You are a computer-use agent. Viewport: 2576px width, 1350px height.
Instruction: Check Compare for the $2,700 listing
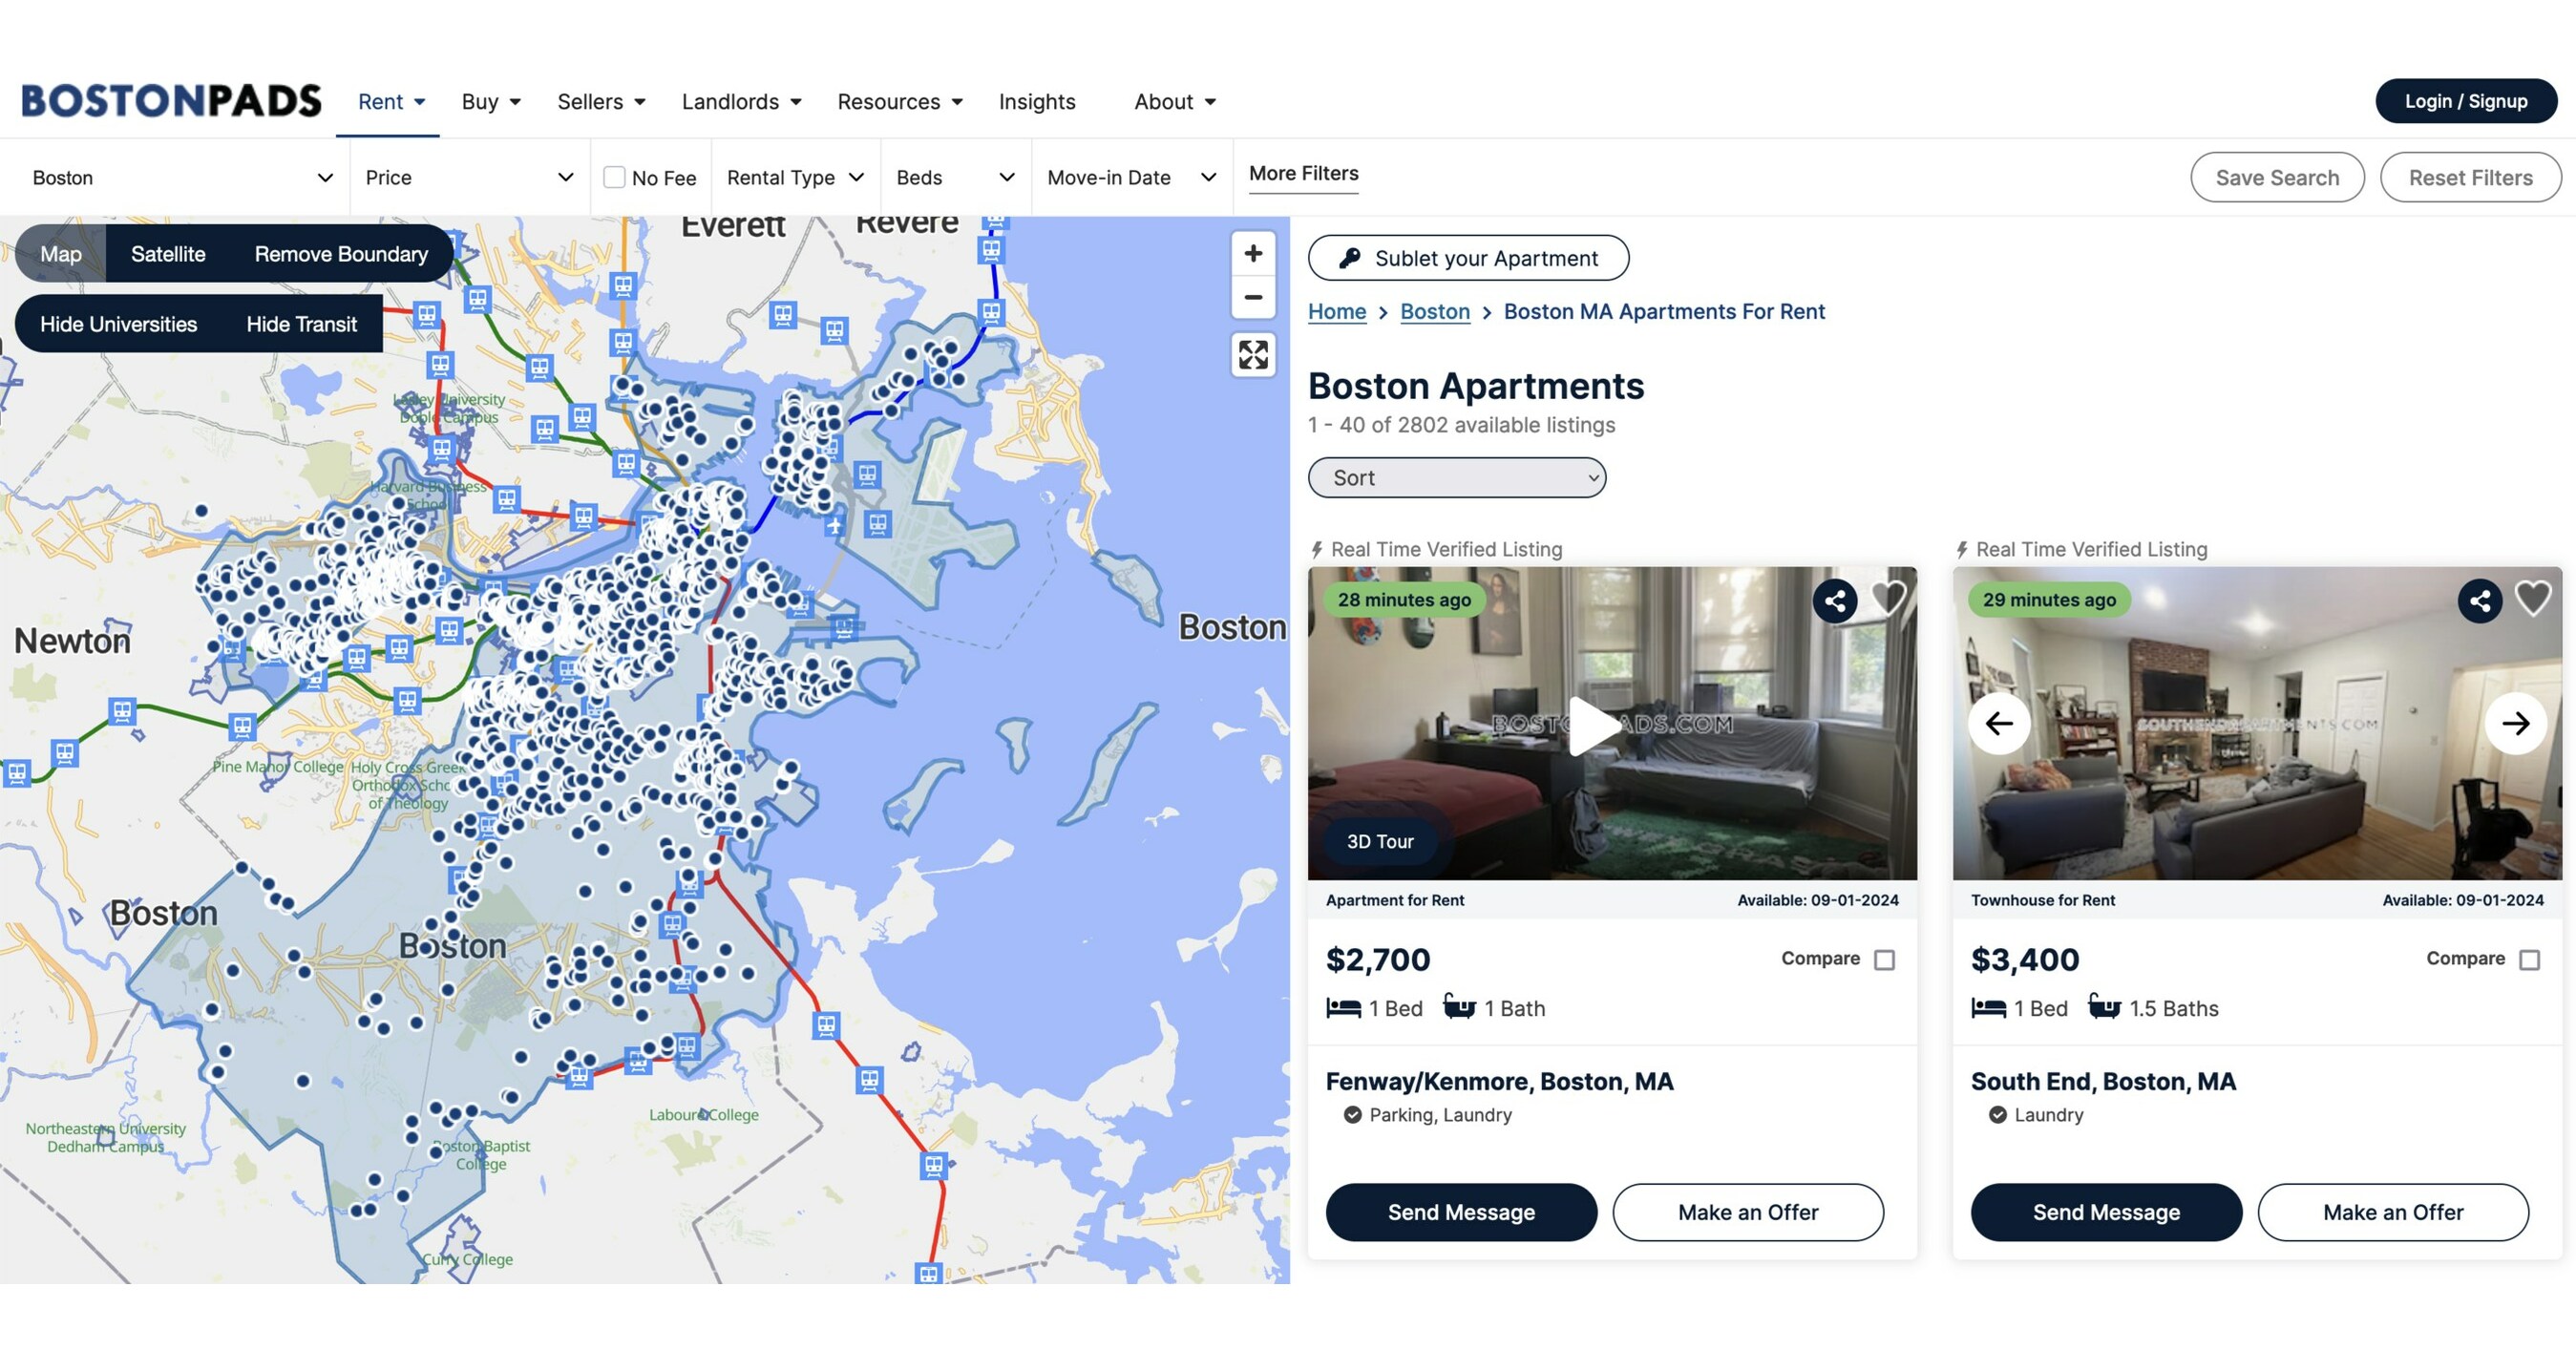(1884, 960)
